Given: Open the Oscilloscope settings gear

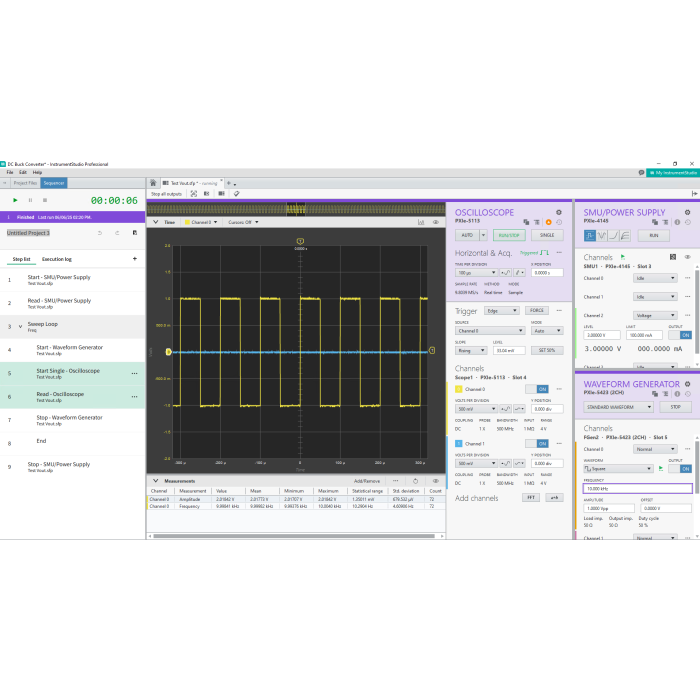Looking at the screenshot, I should pyautogui.click(x=559, y=212).
